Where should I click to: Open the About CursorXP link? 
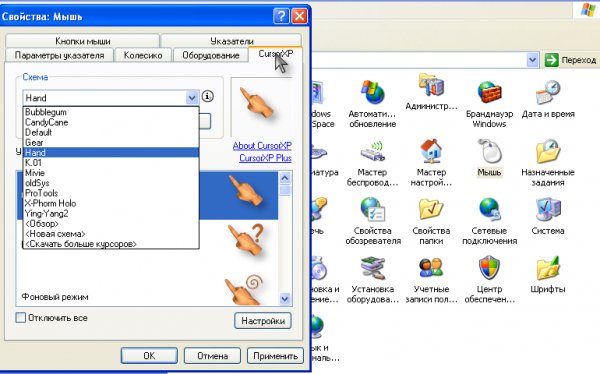coord(262,146)
